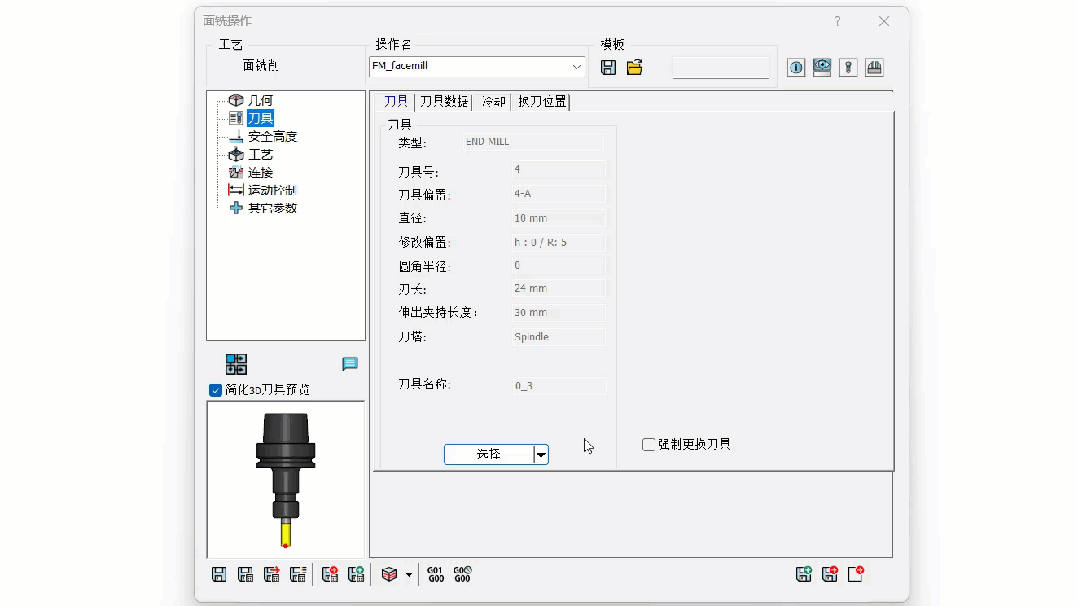Select 刀具 node in the tree
This screenshot has height=606, width=1078.
[x=261, y=118]
